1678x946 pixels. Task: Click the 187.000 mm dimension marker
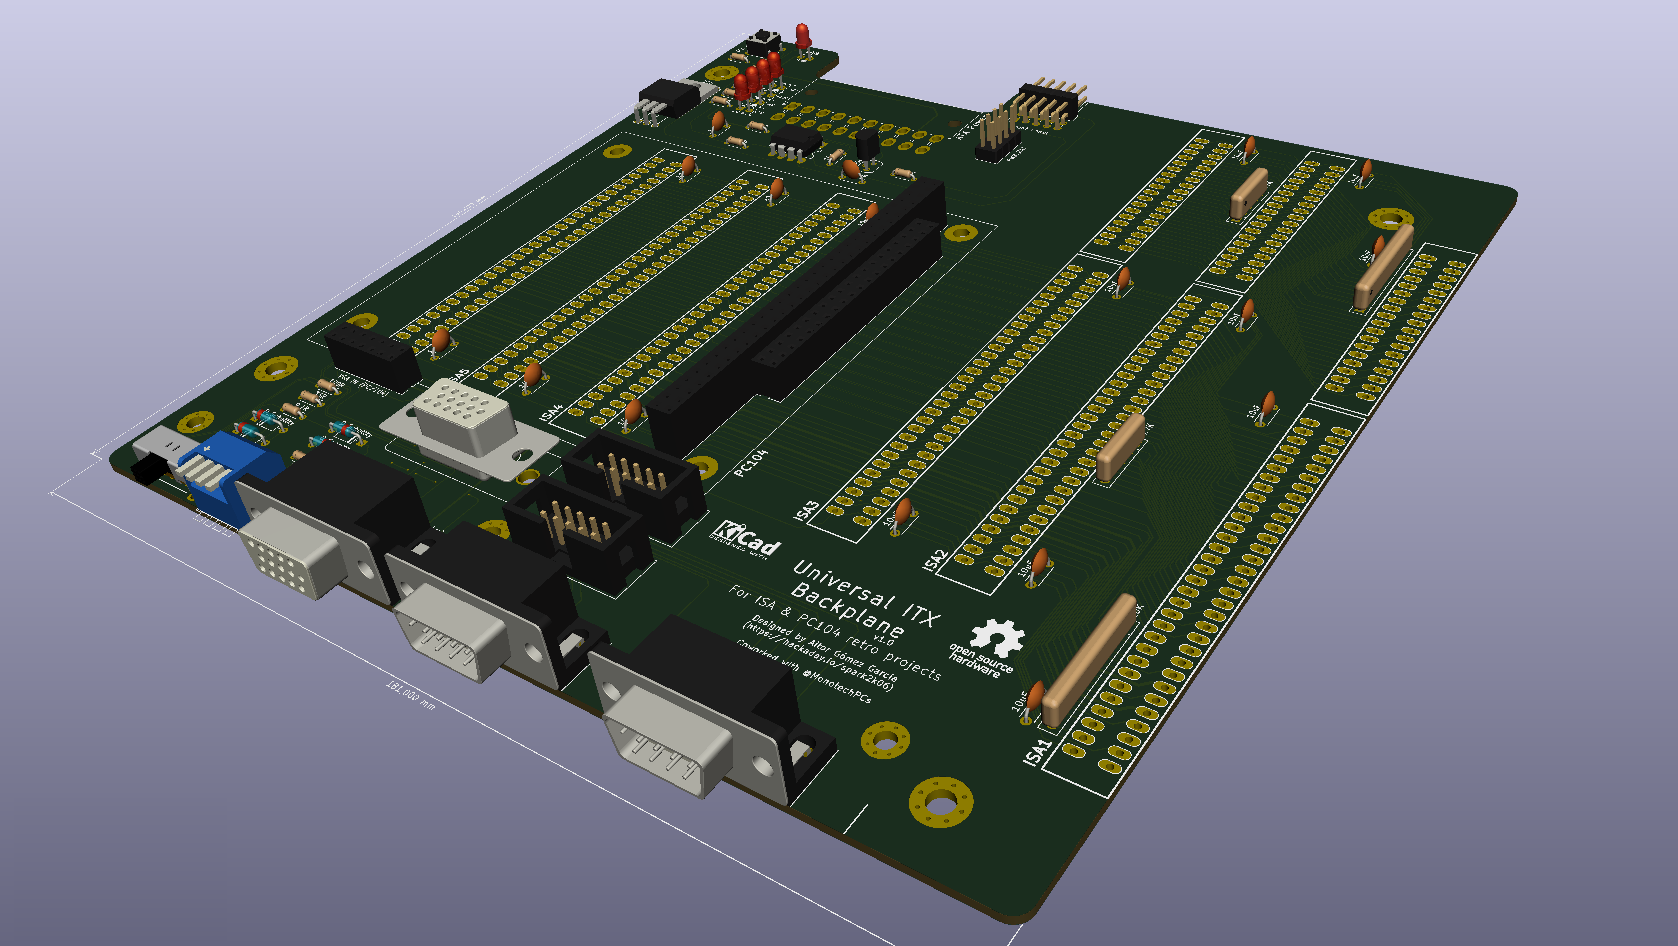click(x=408, y=696)
